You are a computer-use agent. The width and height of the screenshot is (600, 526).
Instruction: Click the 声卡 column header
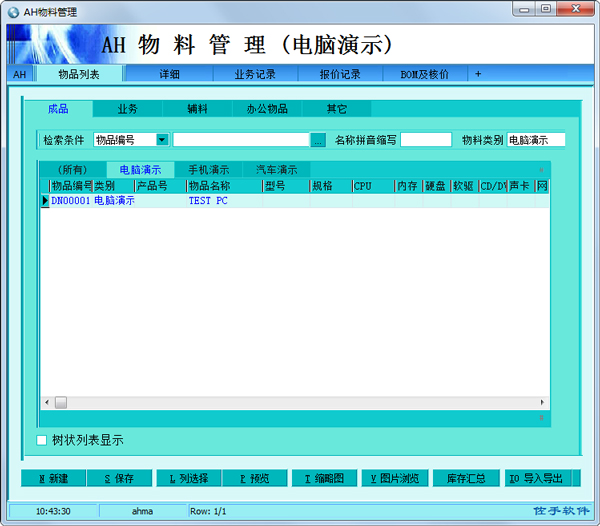click(x=521, y=186)
